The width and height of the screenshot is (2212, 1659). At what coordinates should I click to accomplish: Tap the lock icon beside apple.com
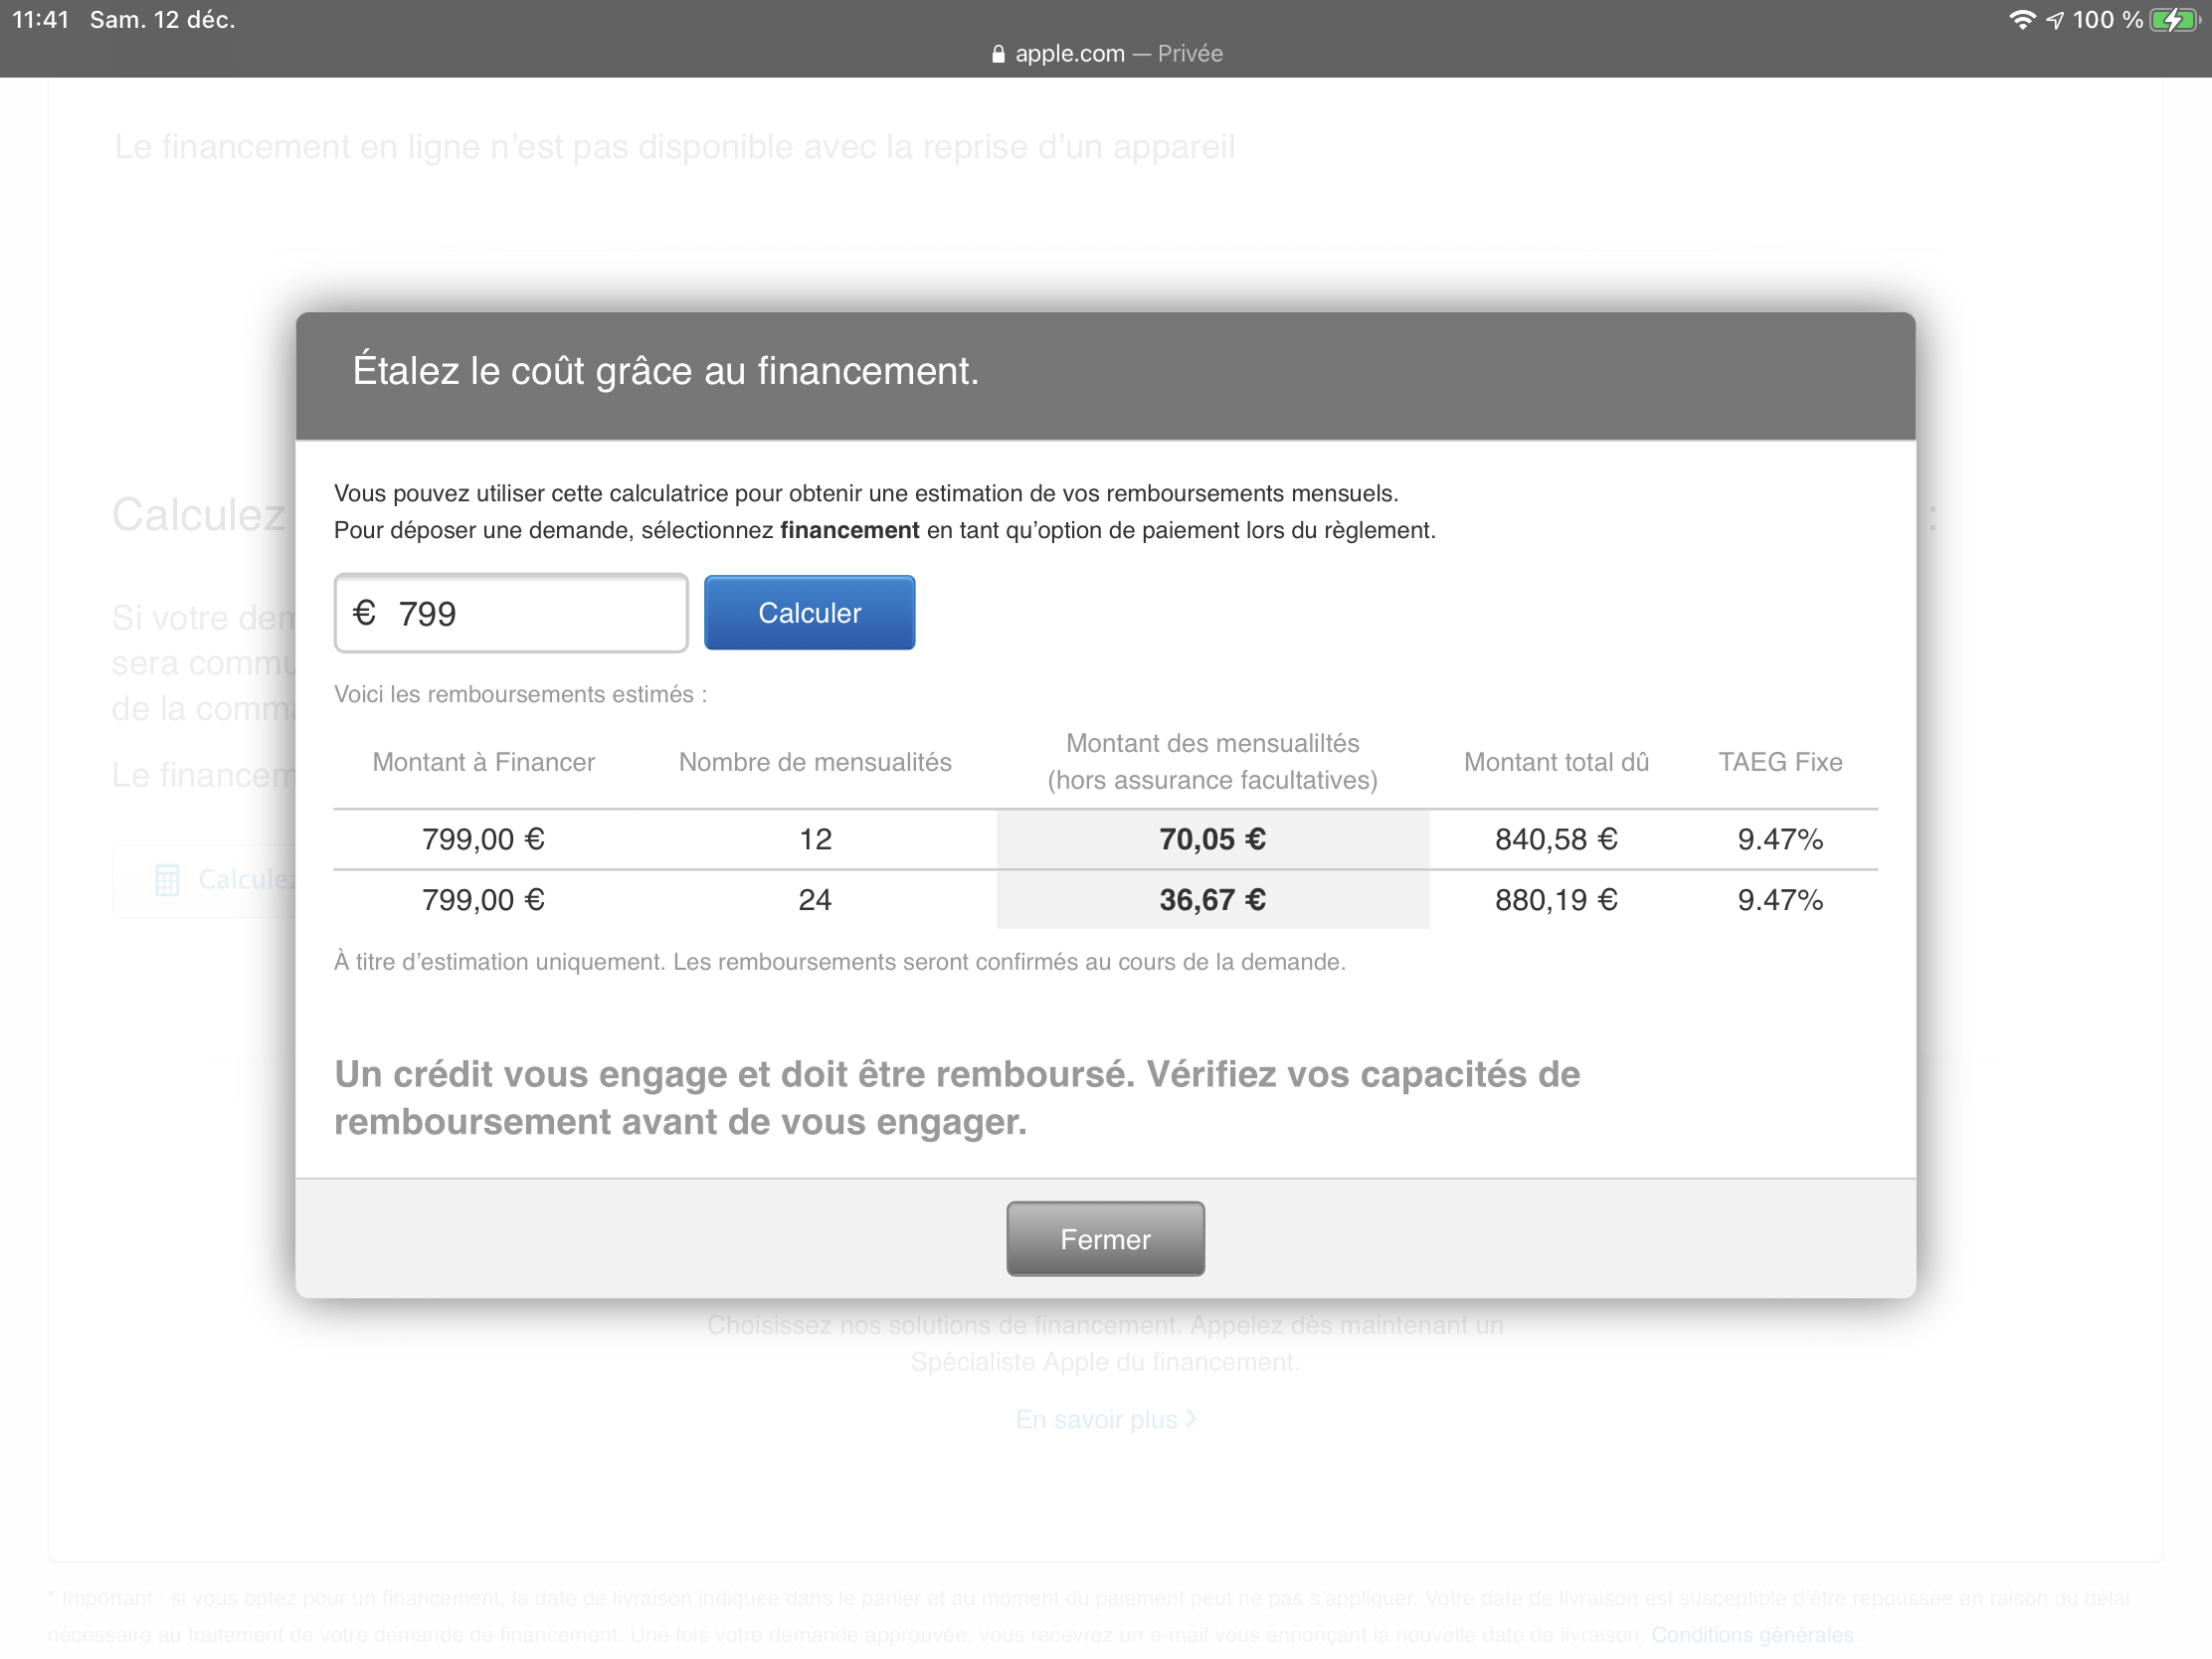[998, 54]
